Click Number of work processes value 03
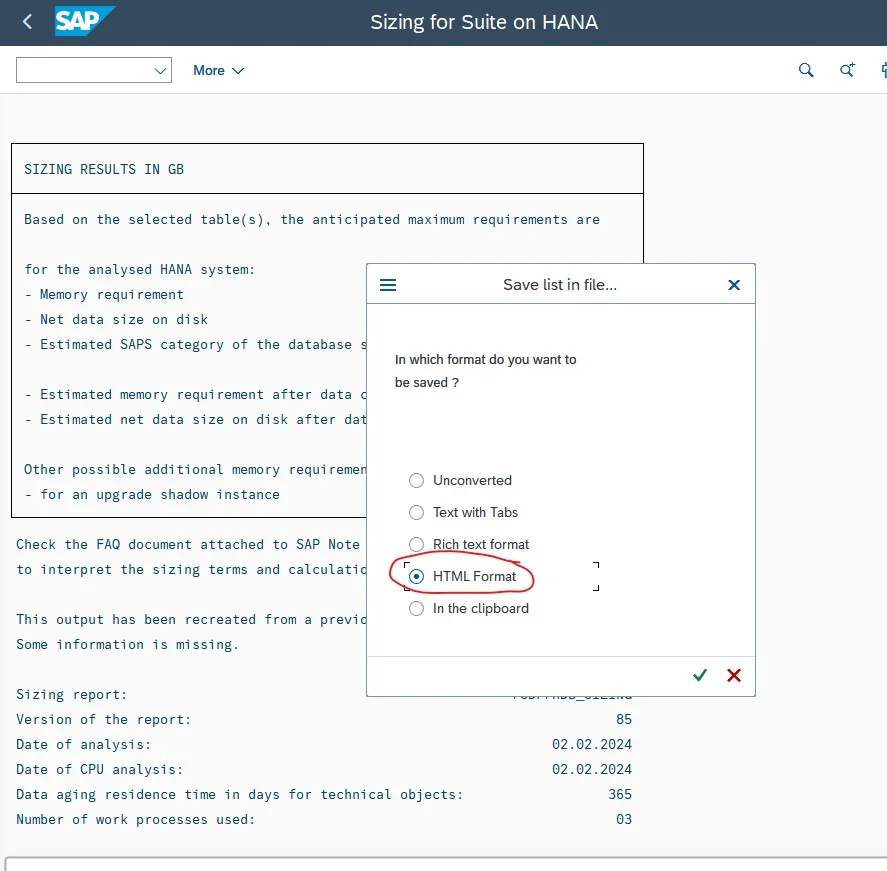Image resolution: width=887 pixels, height=871 pixels. coord(623,819)
